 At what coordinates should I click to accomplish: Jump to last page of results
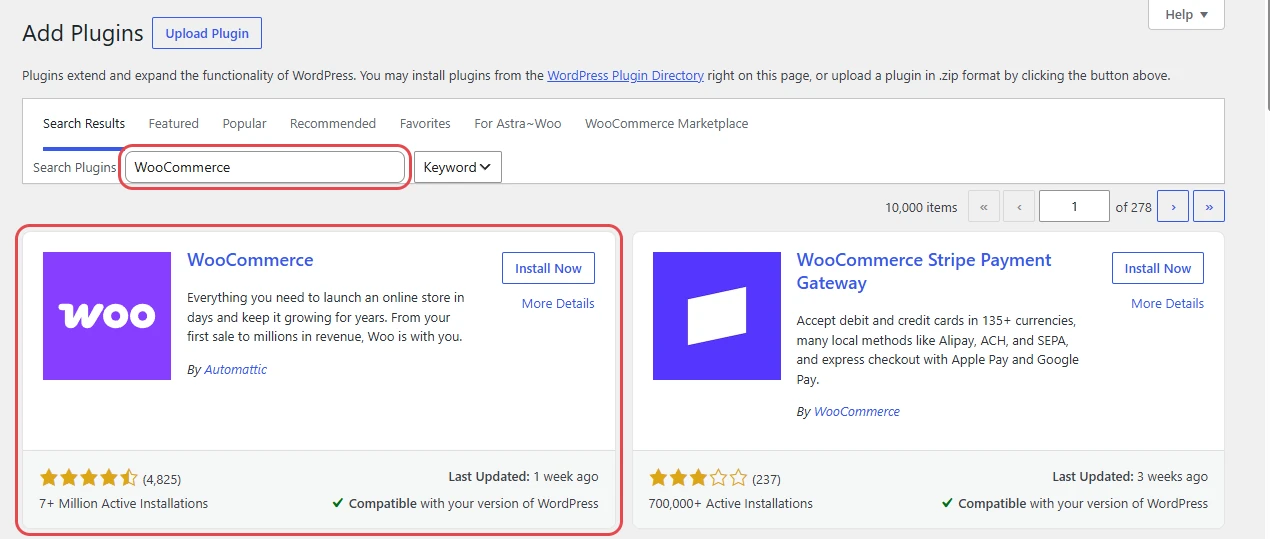(x=1209, y=207)
